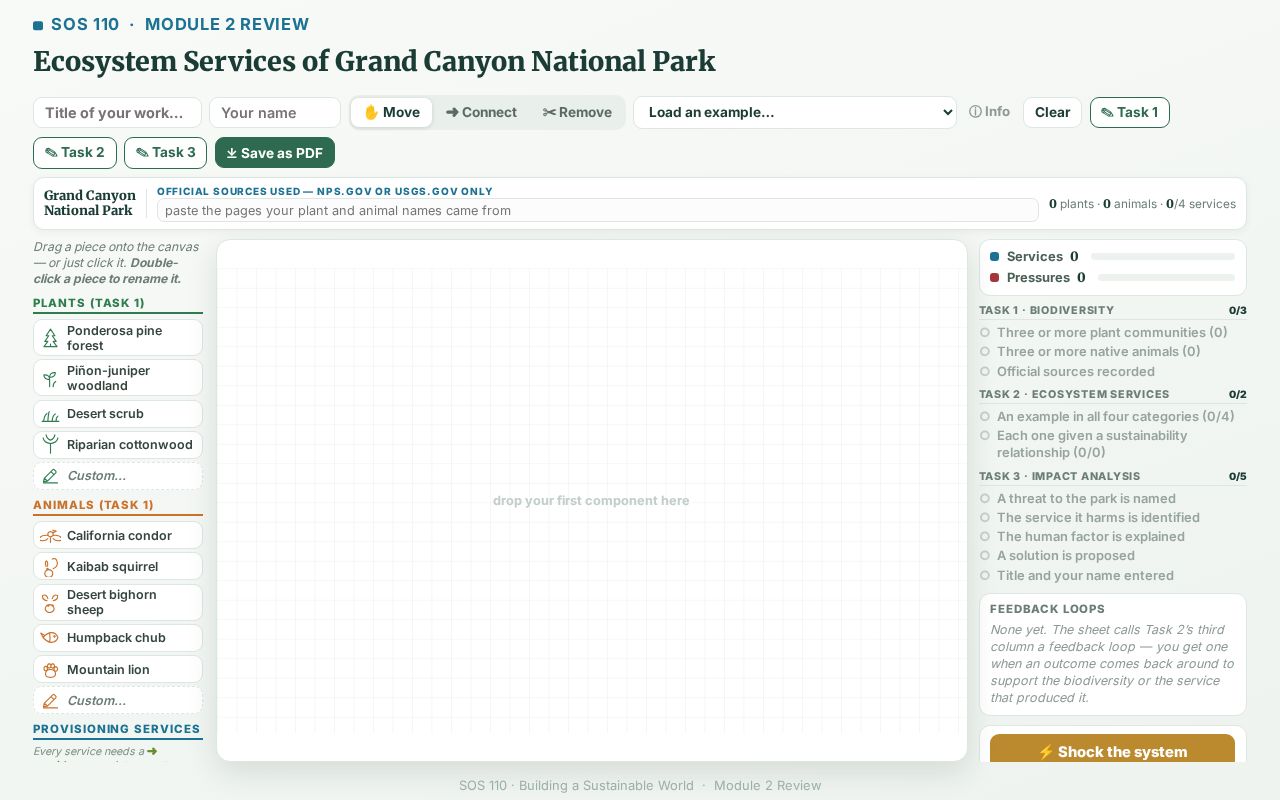The image size is (1280, 800).
Task: Click 'A threat to the park is named'
Action: [1112, 499]
